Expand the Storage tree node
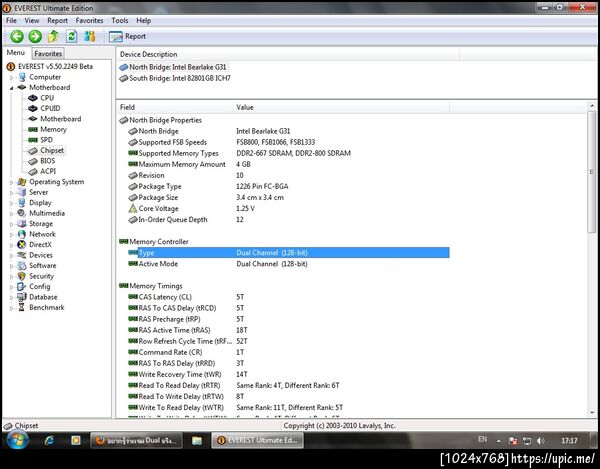Screen dimensions: 600x469 click(x=11, y=224)
